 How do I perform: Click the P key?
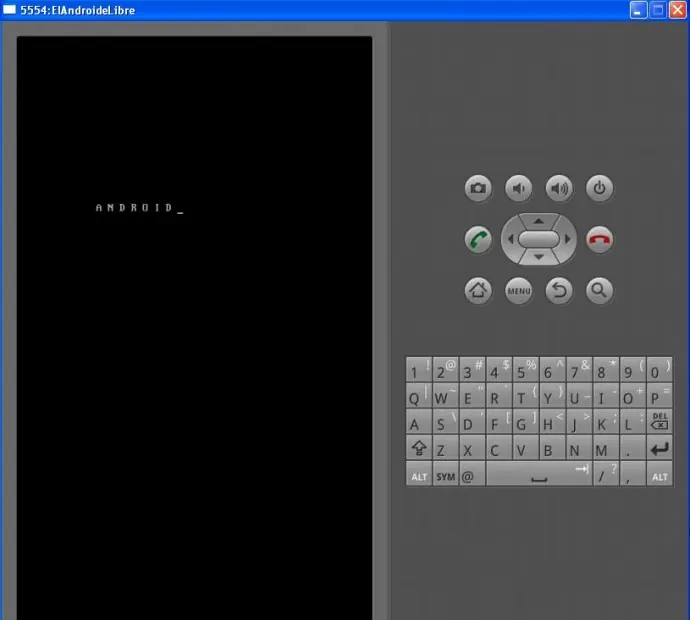click(x=660, y=396)
